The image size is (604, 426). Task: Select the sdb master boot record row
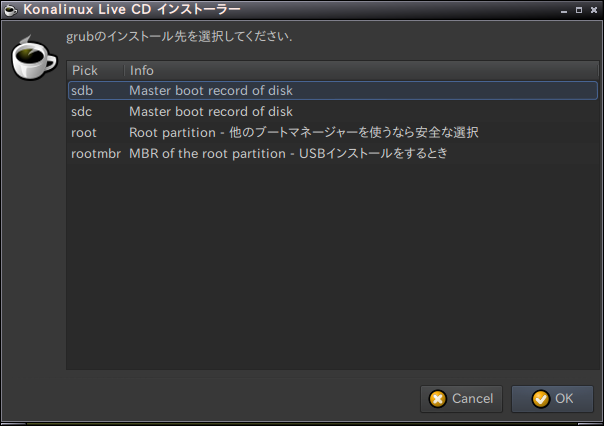coord(333,91)
